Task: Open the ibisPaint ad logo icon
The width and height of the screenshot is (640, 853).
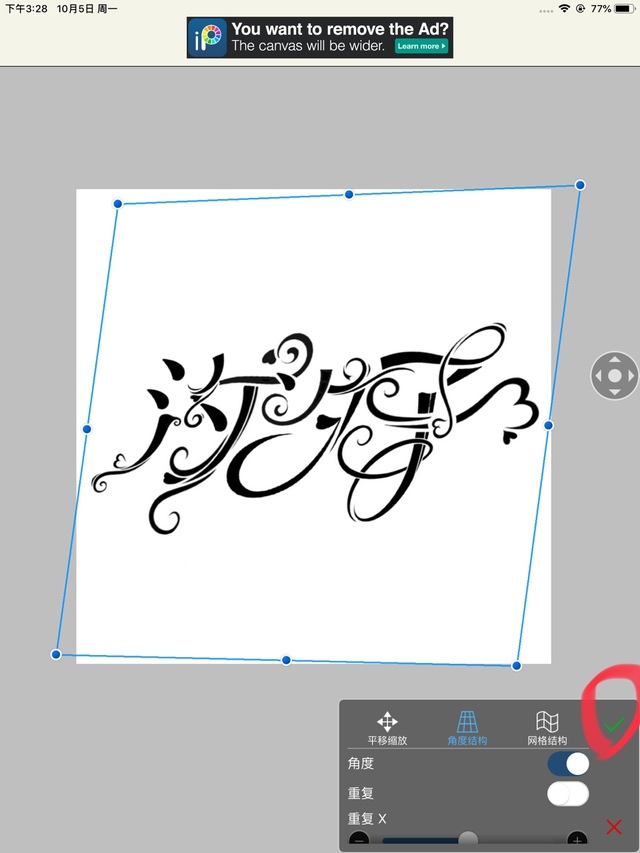Action: pyautogui.click(x=208, y=38)
